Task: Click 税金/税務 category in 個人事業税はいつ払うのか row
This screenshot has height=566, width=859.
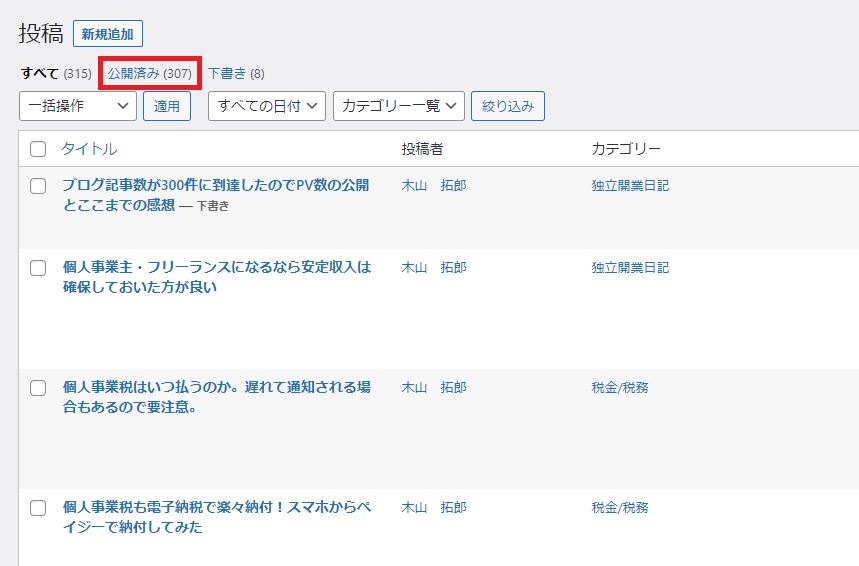Action: tap(620, 387)
